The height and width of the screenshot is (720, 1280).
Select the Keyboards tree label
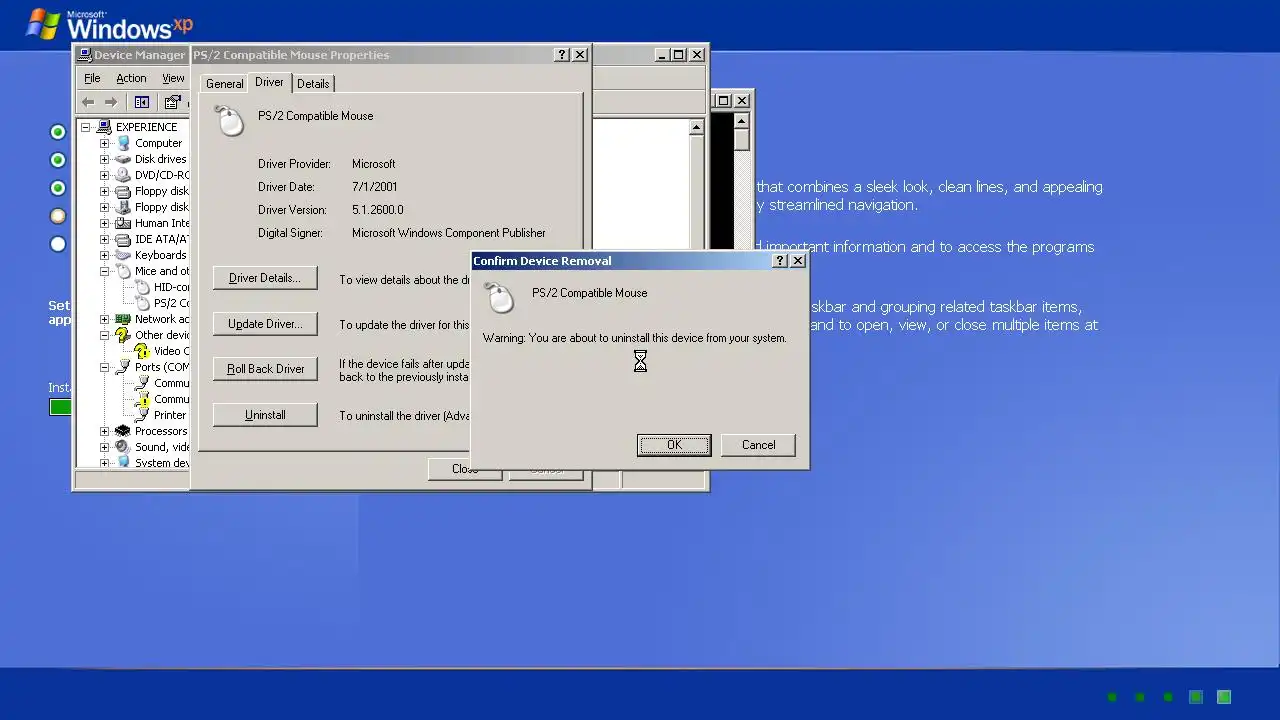tap(160, 255)
